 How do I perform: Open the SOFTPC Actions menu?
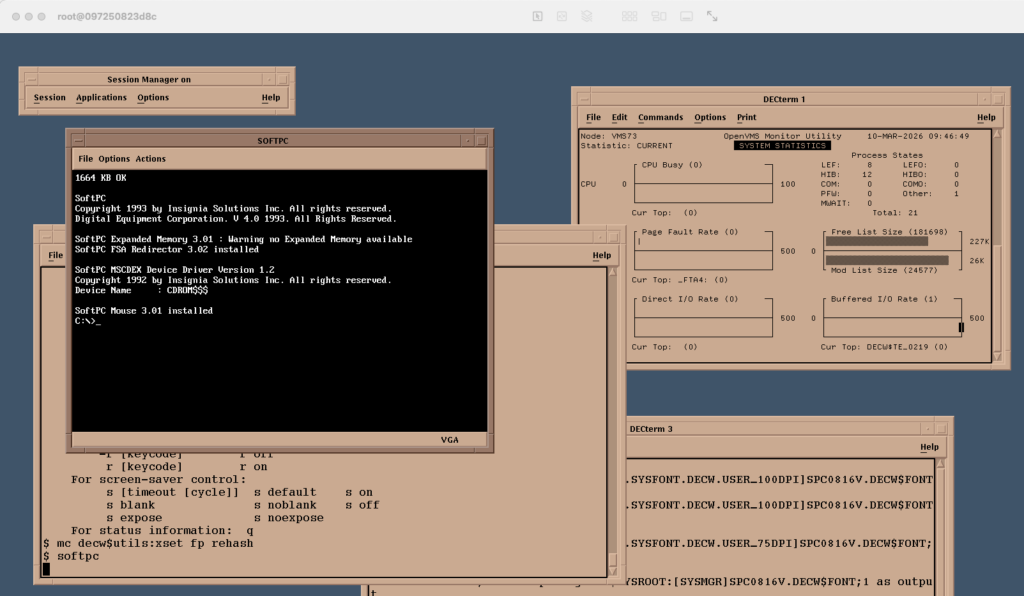[x=151, y=159]
